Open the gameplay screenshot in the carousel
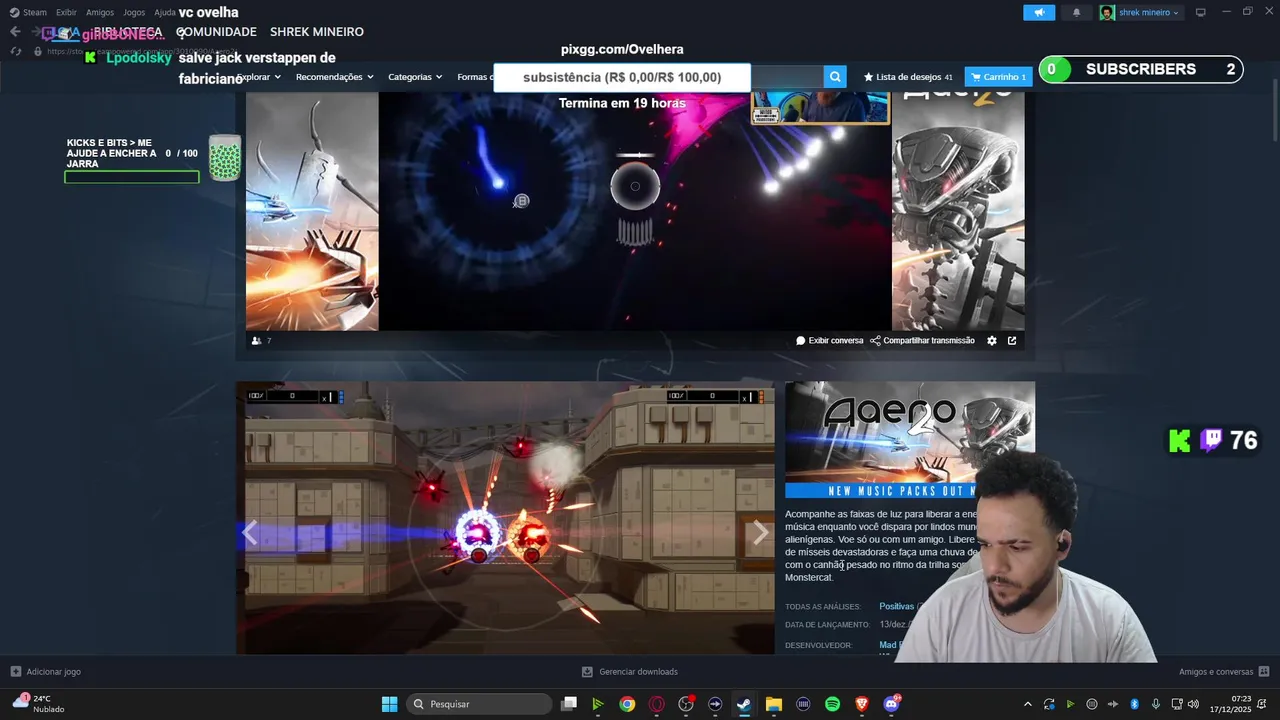 [505, 518]
